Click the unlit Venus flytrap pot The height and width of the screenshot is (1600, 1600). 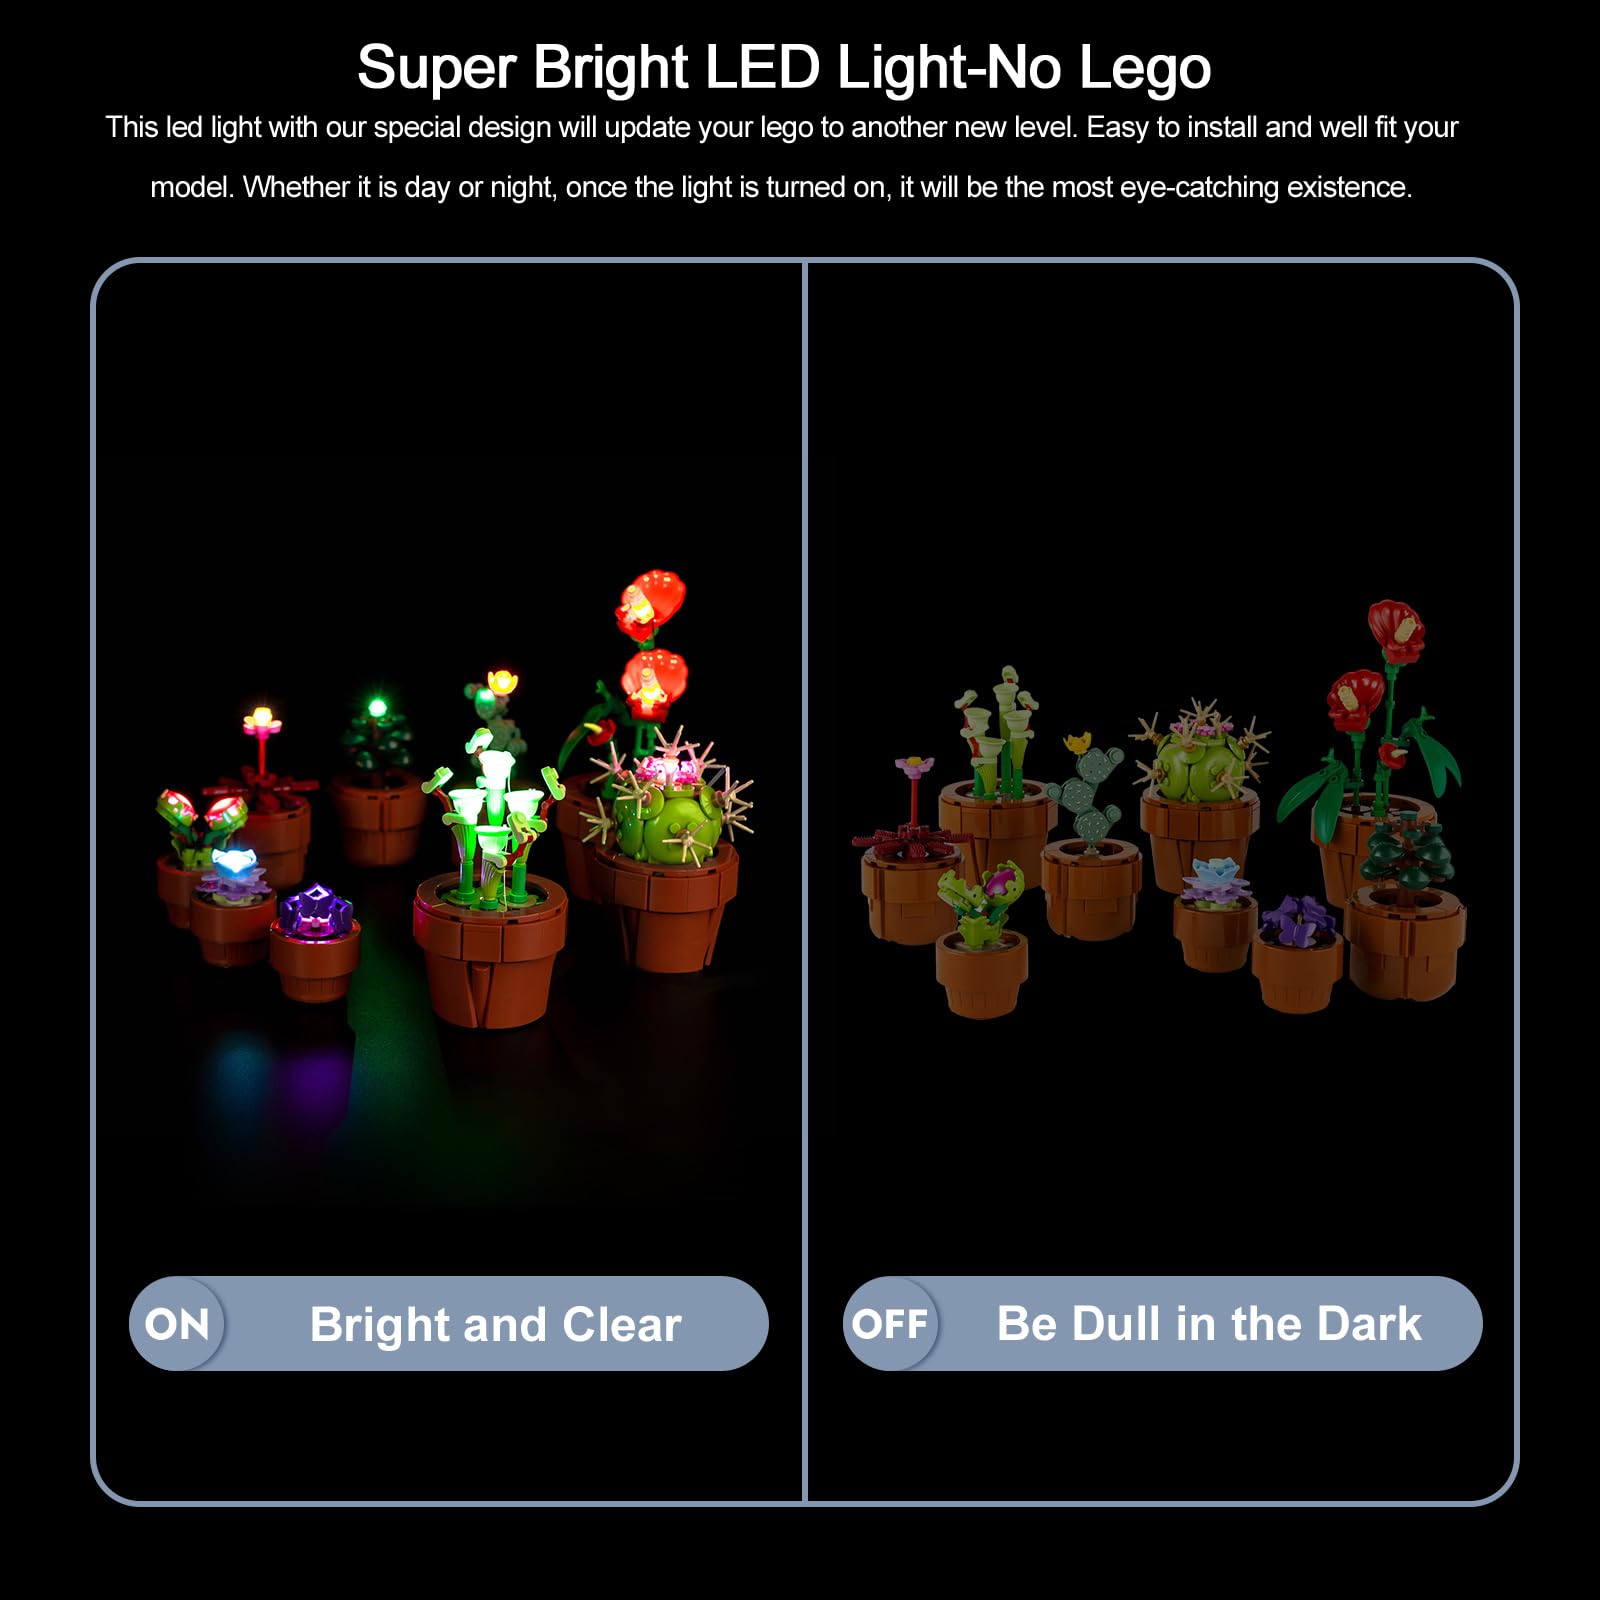[981, 940]
